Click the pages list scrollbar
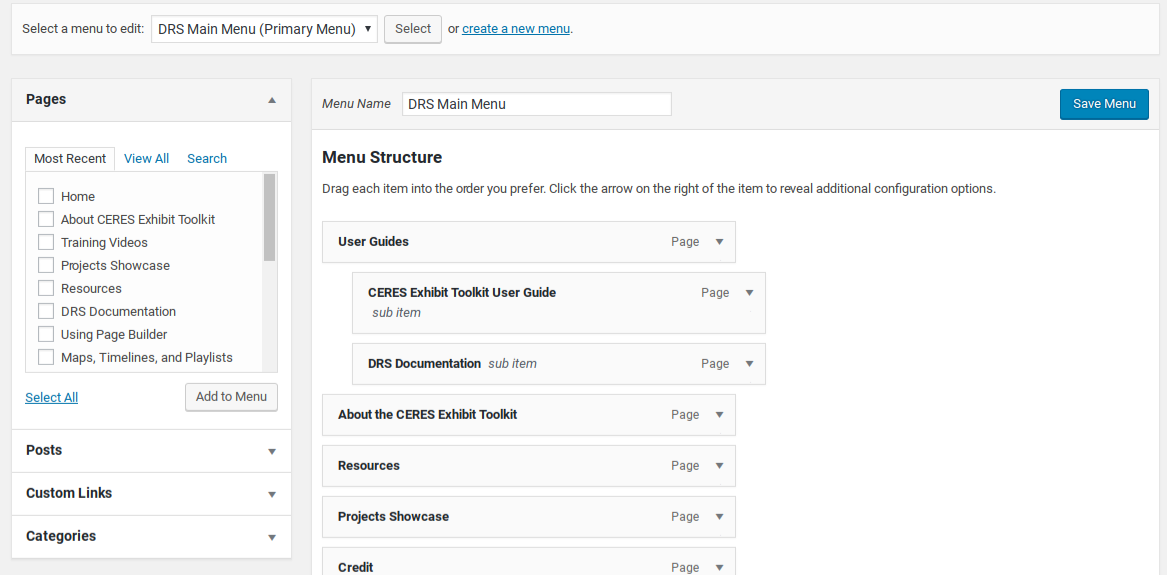The image size is (1167, 575). click(269, 217)
